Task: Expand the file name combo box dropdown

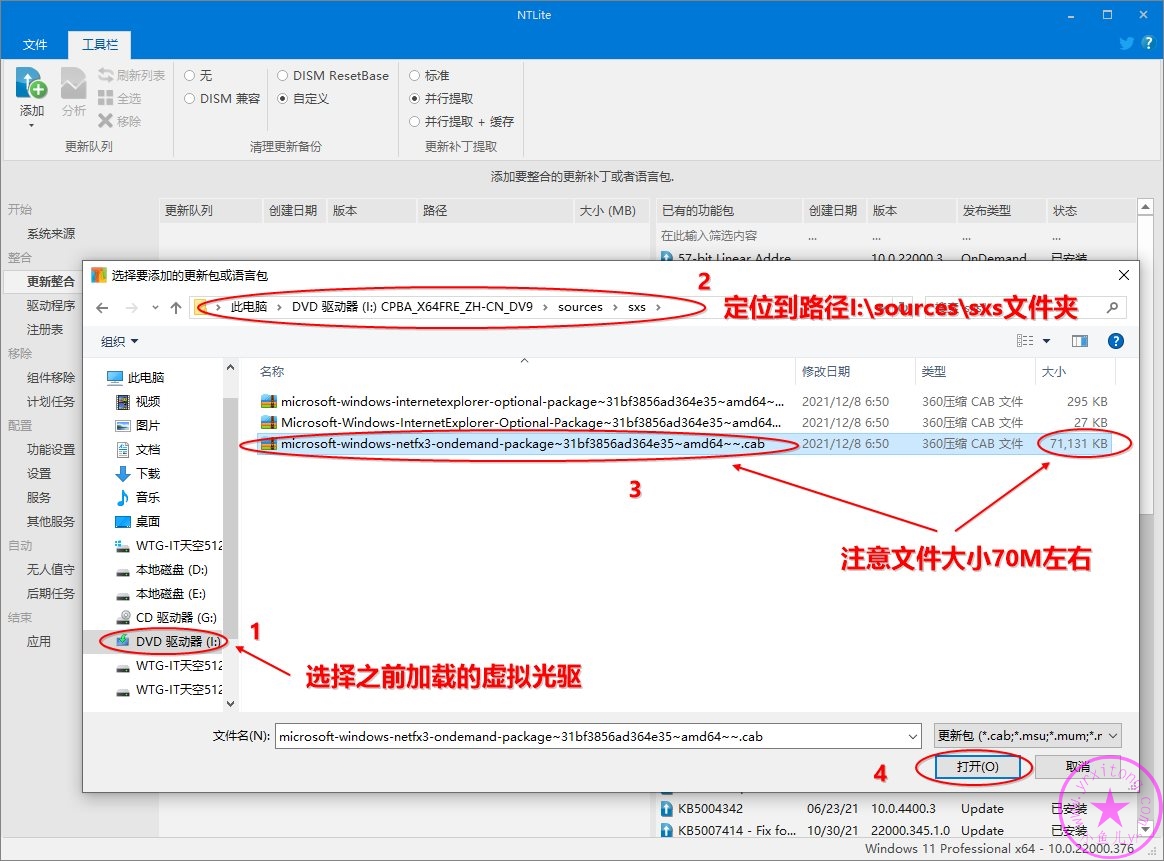Action: [912, 736]
